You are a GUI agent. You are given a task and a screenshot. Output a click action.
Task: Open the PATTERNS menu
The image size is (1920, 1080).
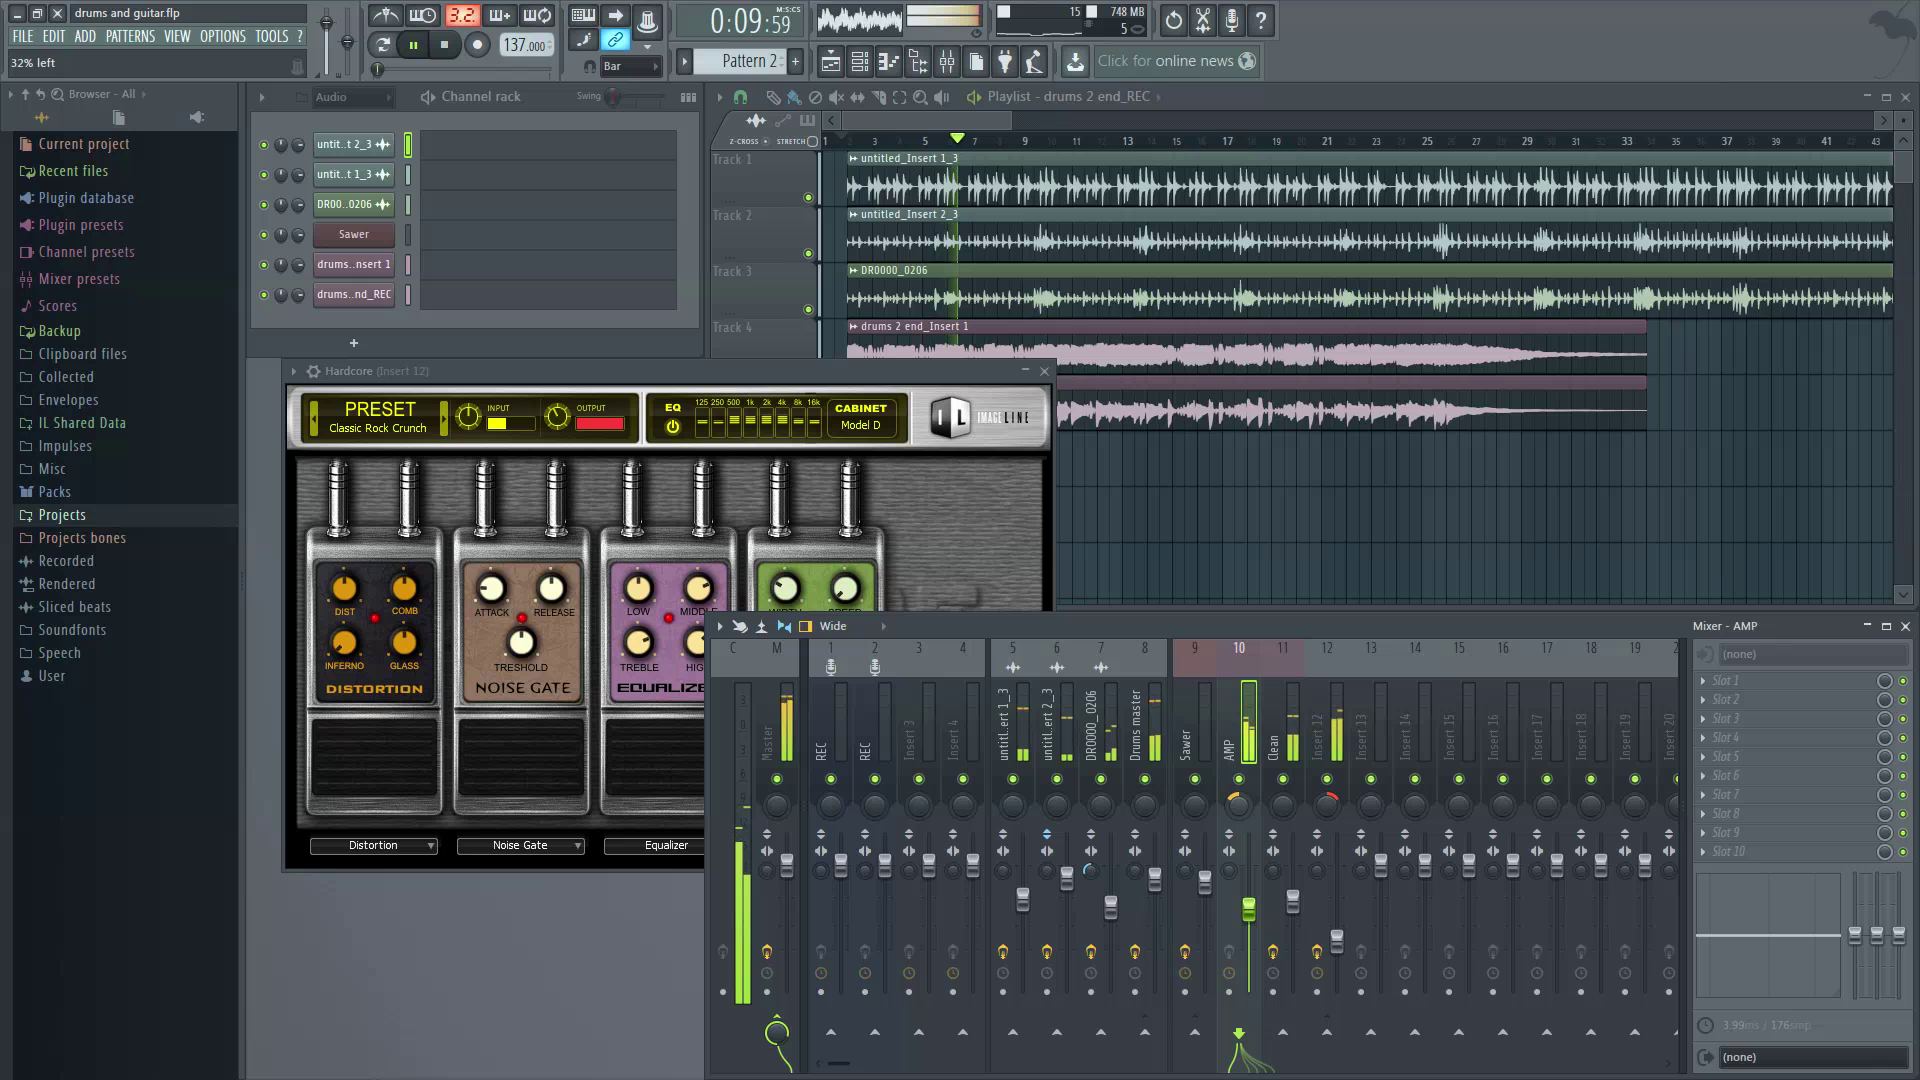click(x=130, y=36)
